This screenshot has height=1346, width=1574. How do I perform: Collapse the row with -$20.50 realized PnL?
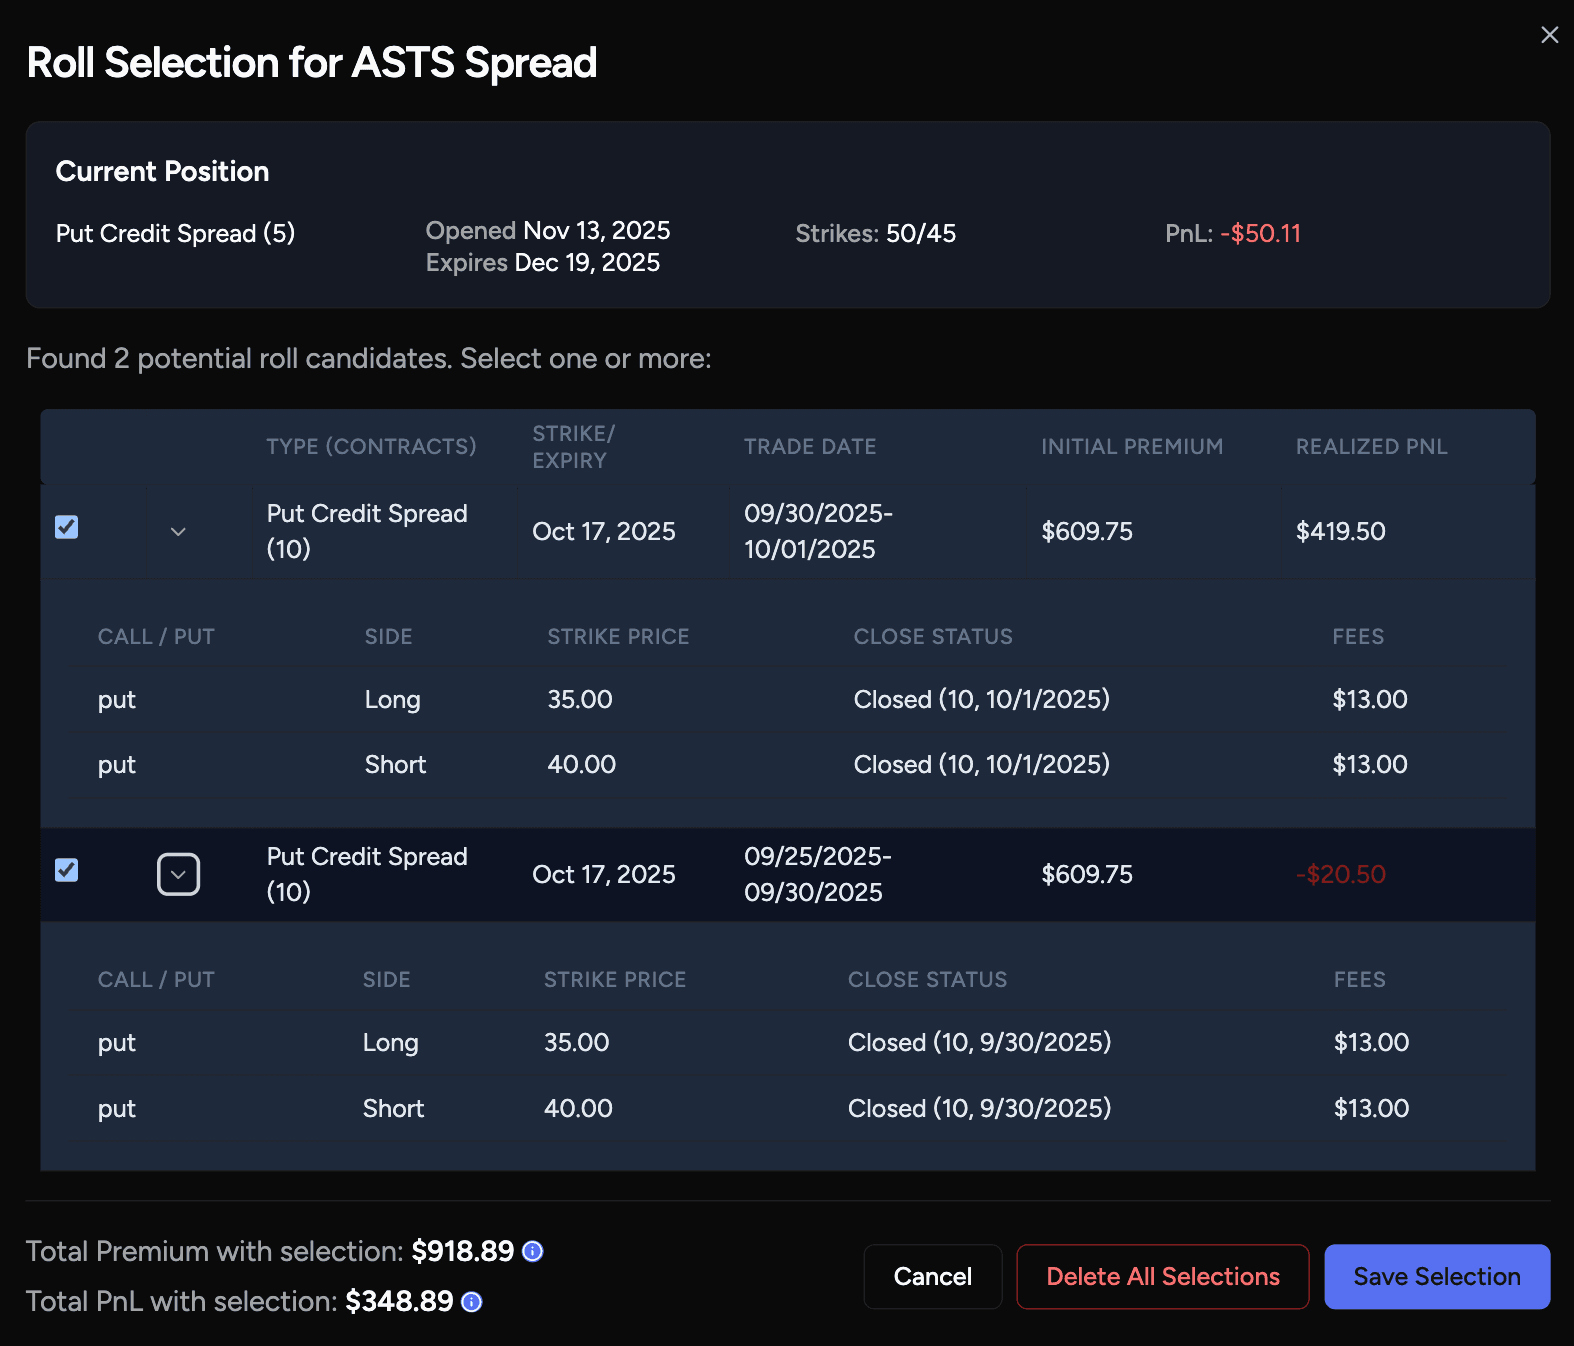pos(178,874)
